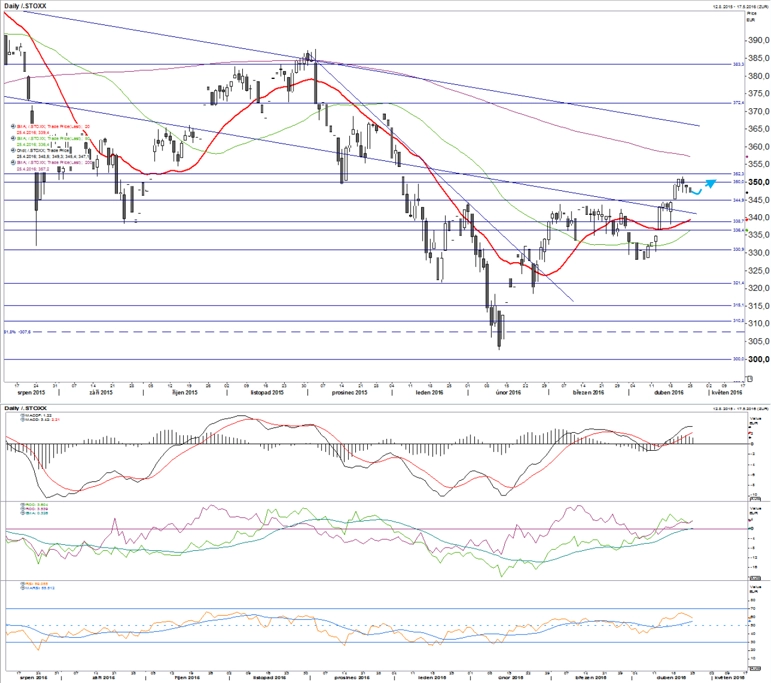Open the Daily /.STOXX title in the top chart
Image resolution: width=771 pixels, height=683 pixels.
click(25, 6)
